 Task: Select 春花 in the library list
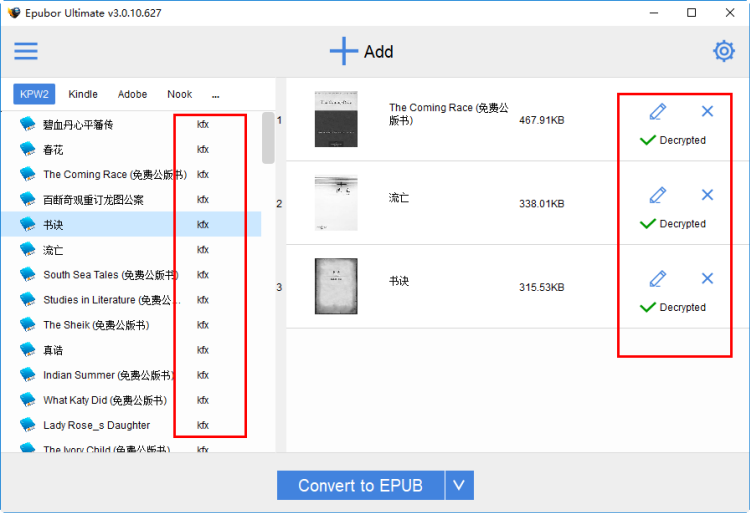click(x=53, y=150)
